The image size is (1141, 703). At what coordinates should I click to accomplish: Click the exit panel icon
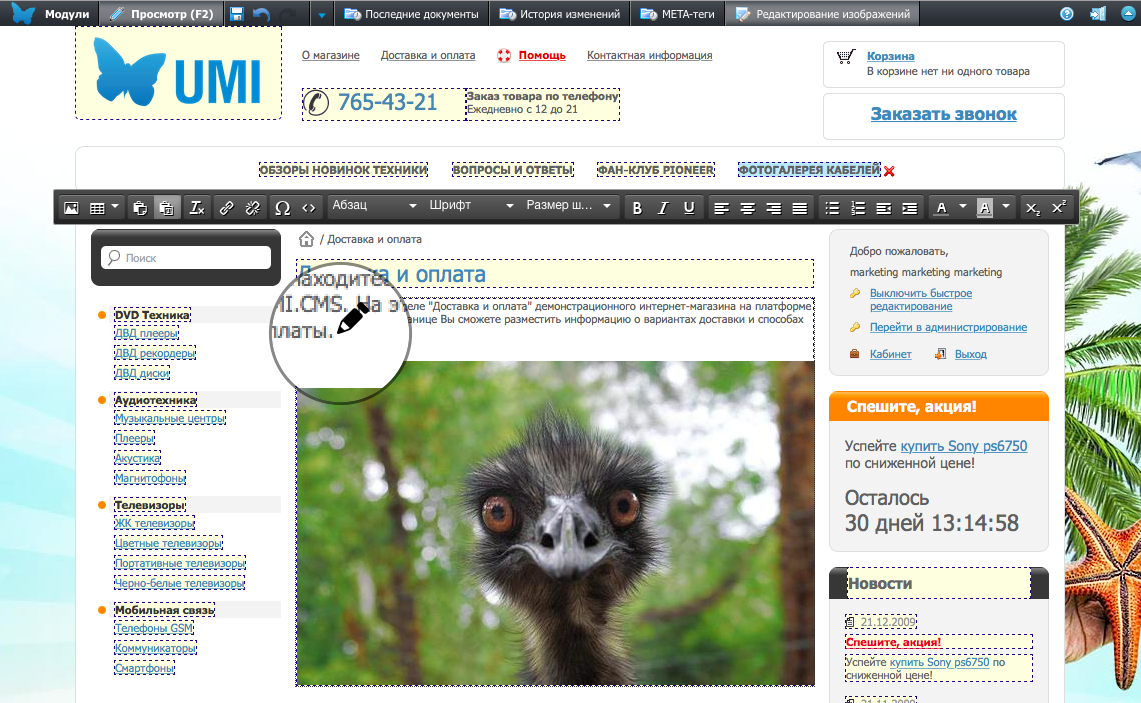point(1097,14)
